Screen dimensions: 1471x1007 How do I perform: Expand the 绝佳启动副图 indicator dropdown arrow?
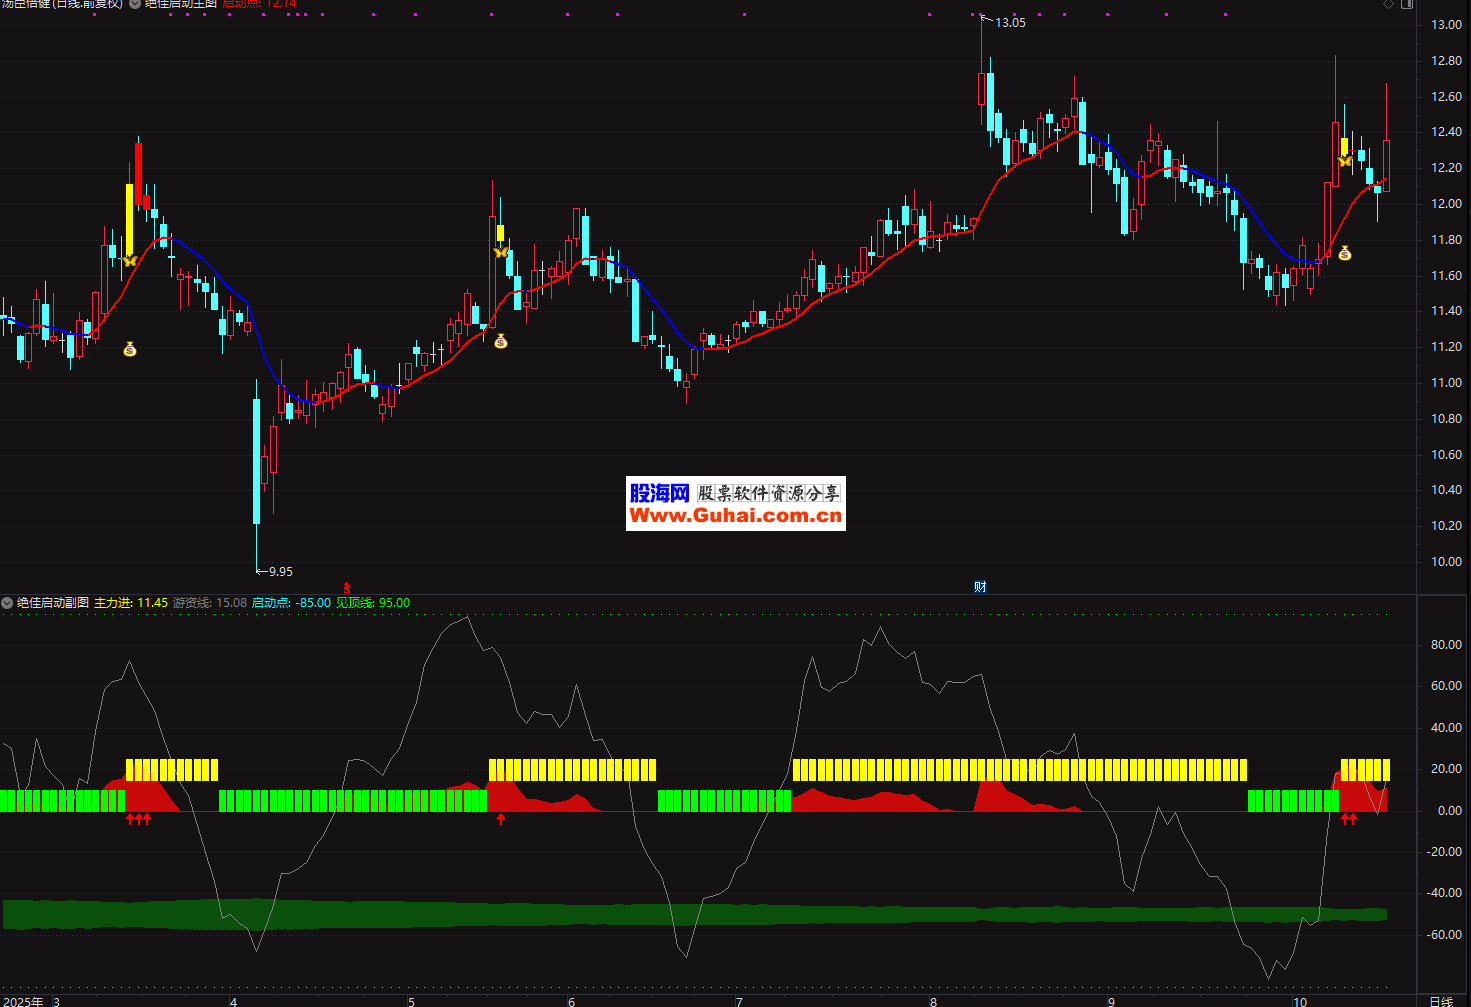pos(7,603)
